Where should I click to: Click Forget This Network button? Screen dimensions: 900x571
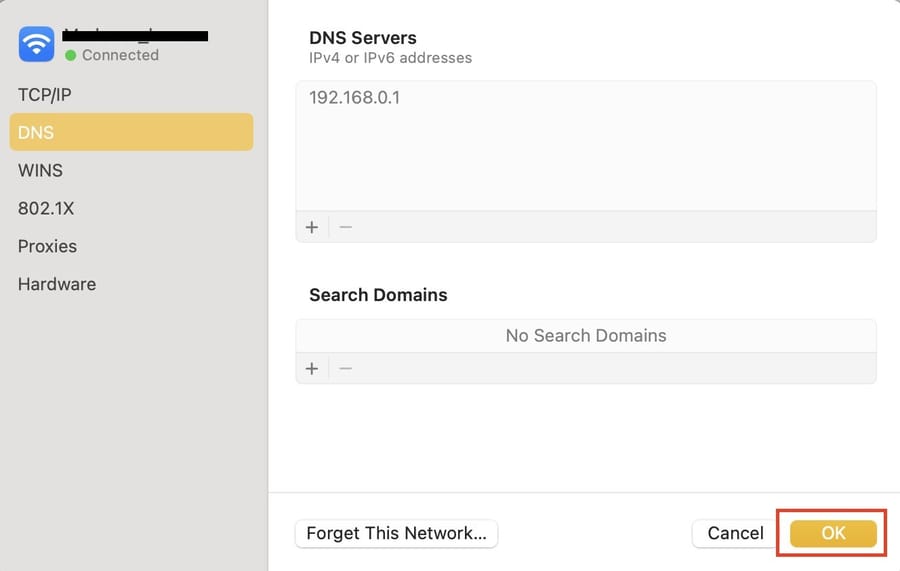pos(396,533)
